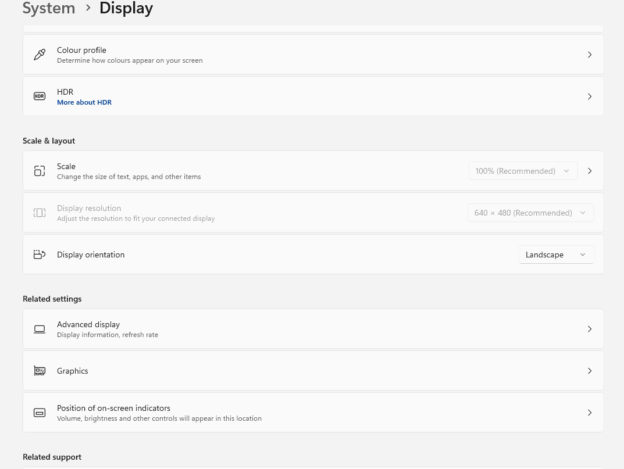Click the Scale resize icon
The image size is (624, 469).
point(39,171)
